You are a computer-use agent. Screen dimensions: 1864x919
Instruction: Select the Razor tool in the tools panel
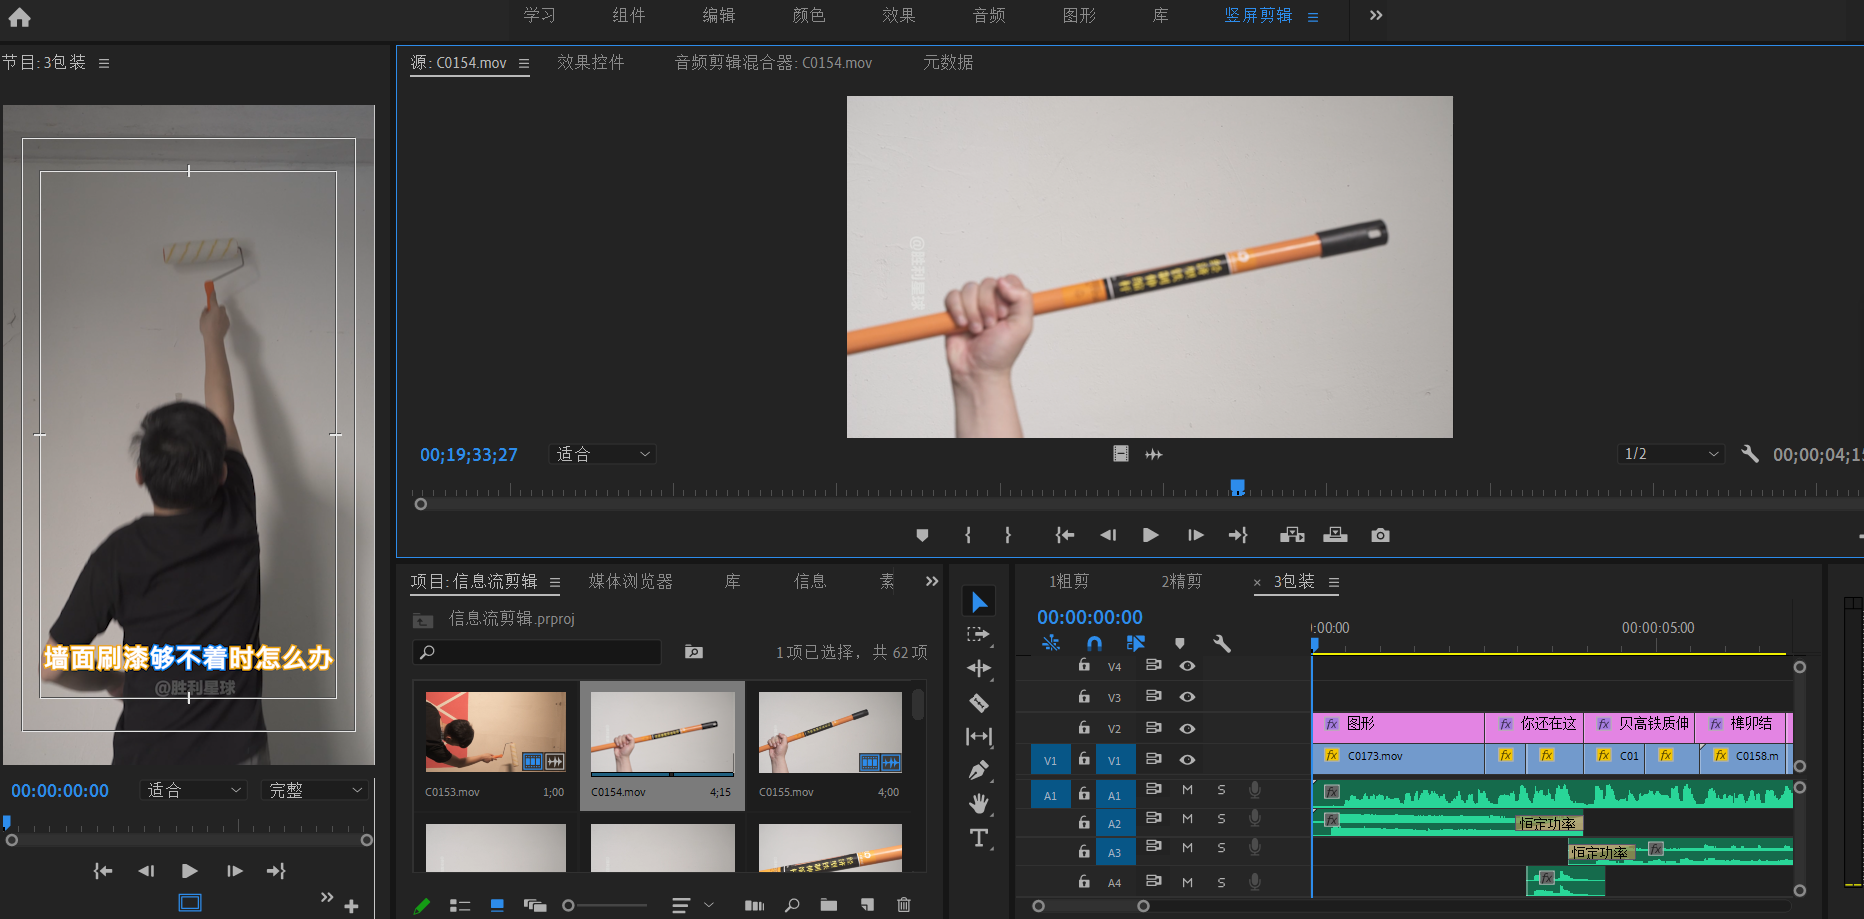[x=979, y=703]
